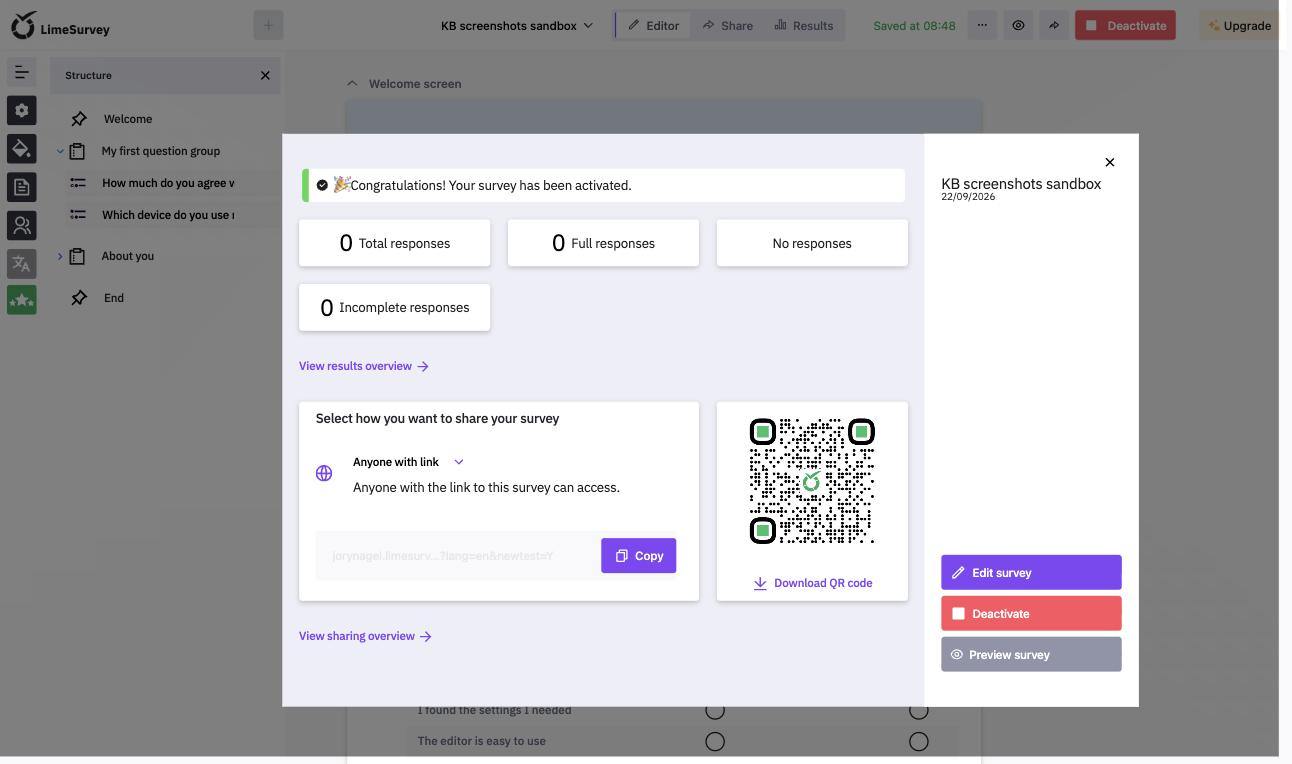Click the plus add button in top bar

pyautogui.click(x=268, y=26)
